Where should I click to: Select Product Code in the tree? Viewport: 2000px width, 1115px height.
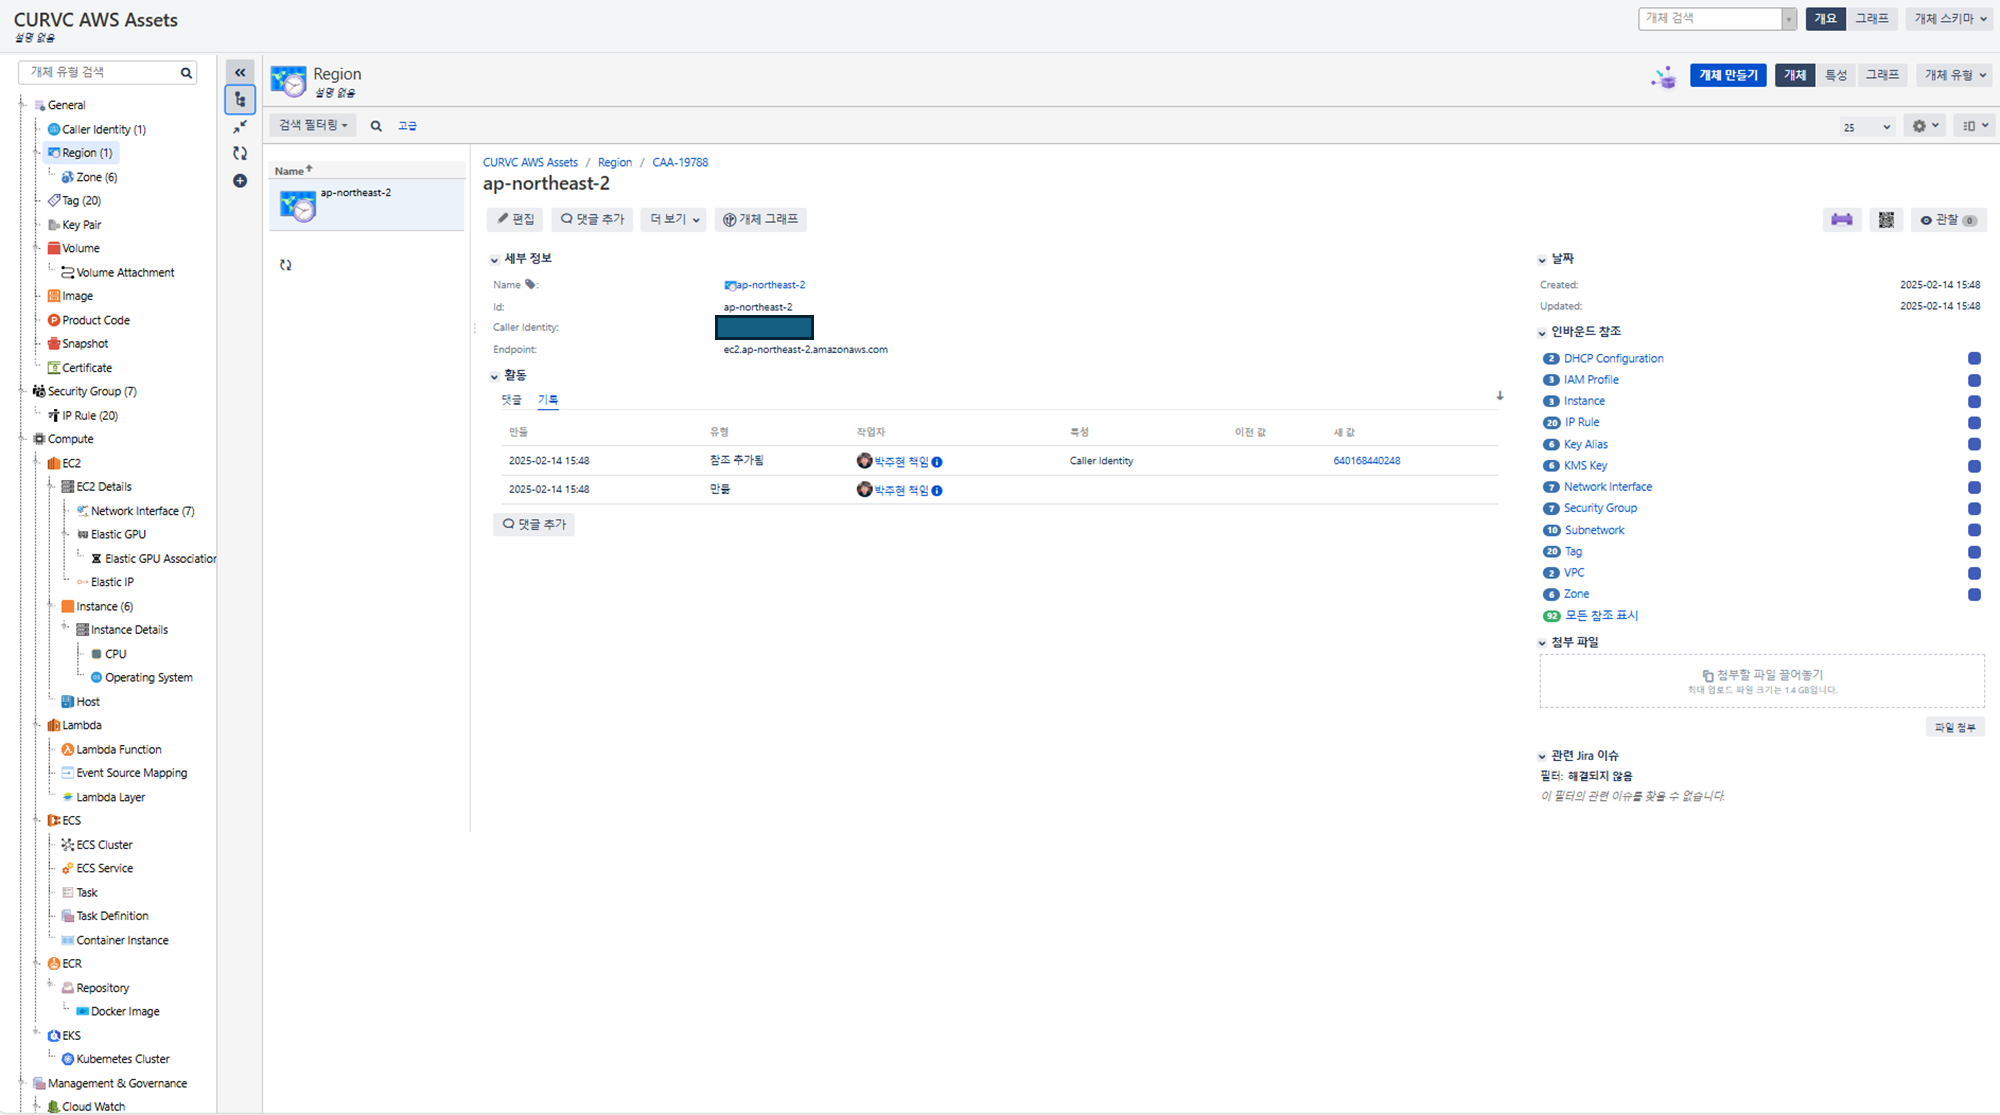tap(95, 320)
